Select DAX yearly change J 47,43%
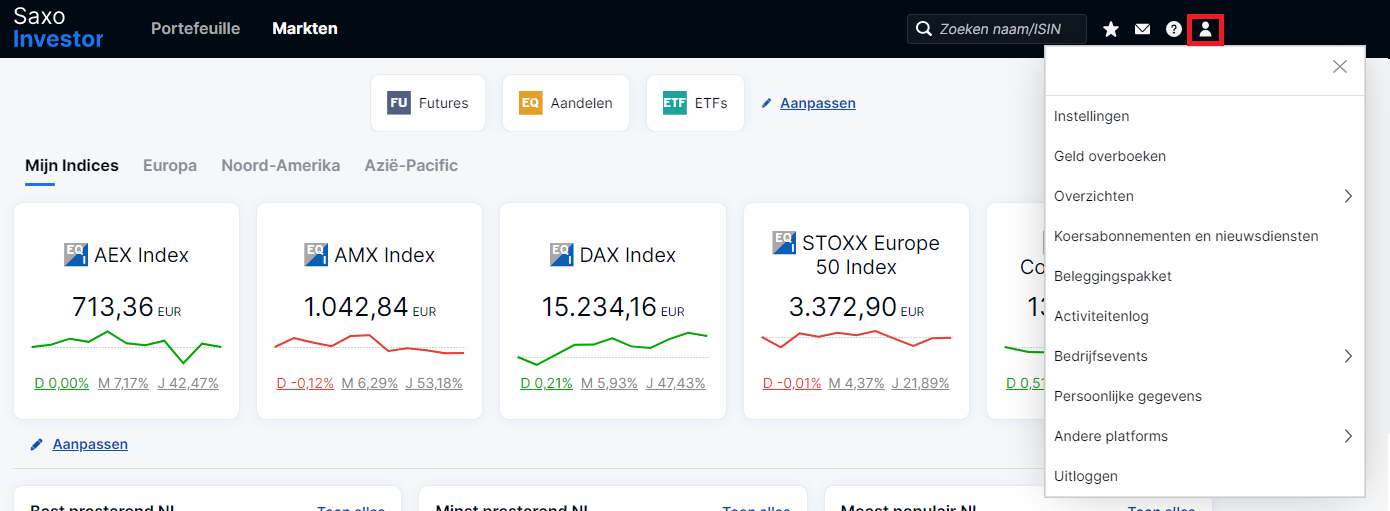The height and width of the screenshot is (511, 1390). click(x=675, y=383)
